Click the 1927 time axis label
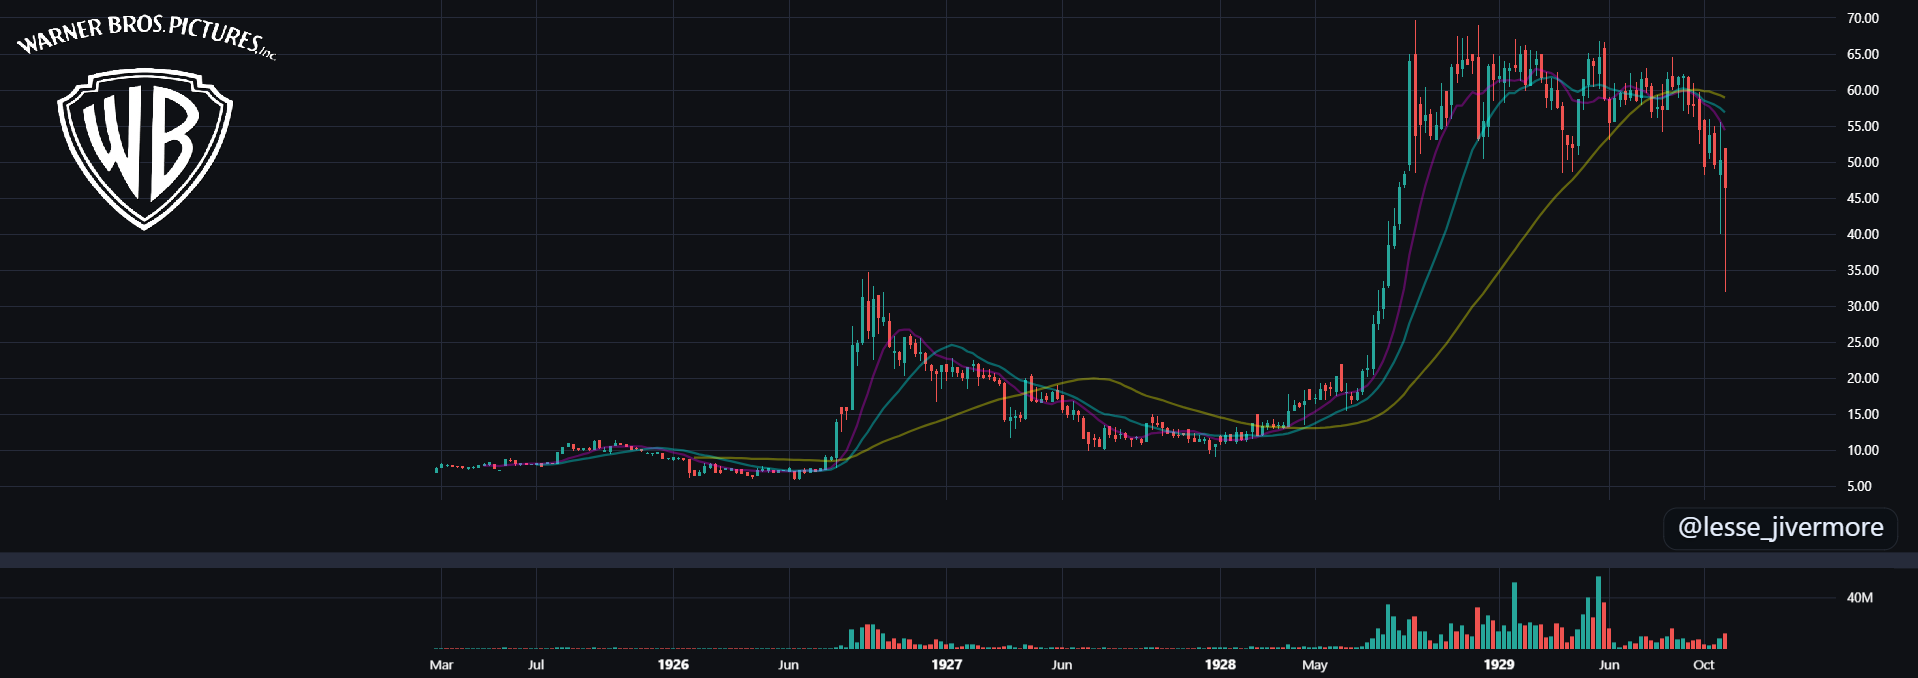This screenshot has width=1918, height=678. 946,665
